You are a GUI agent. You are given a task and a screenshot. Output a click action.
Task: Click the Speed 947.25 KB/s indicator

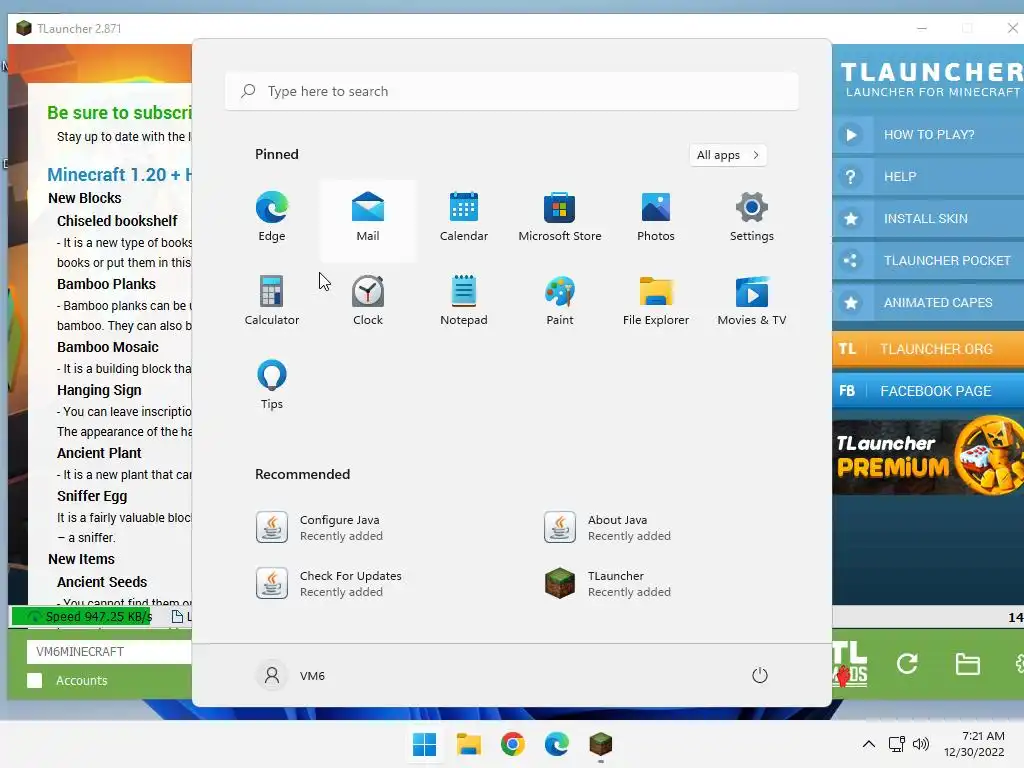[82, 616]
